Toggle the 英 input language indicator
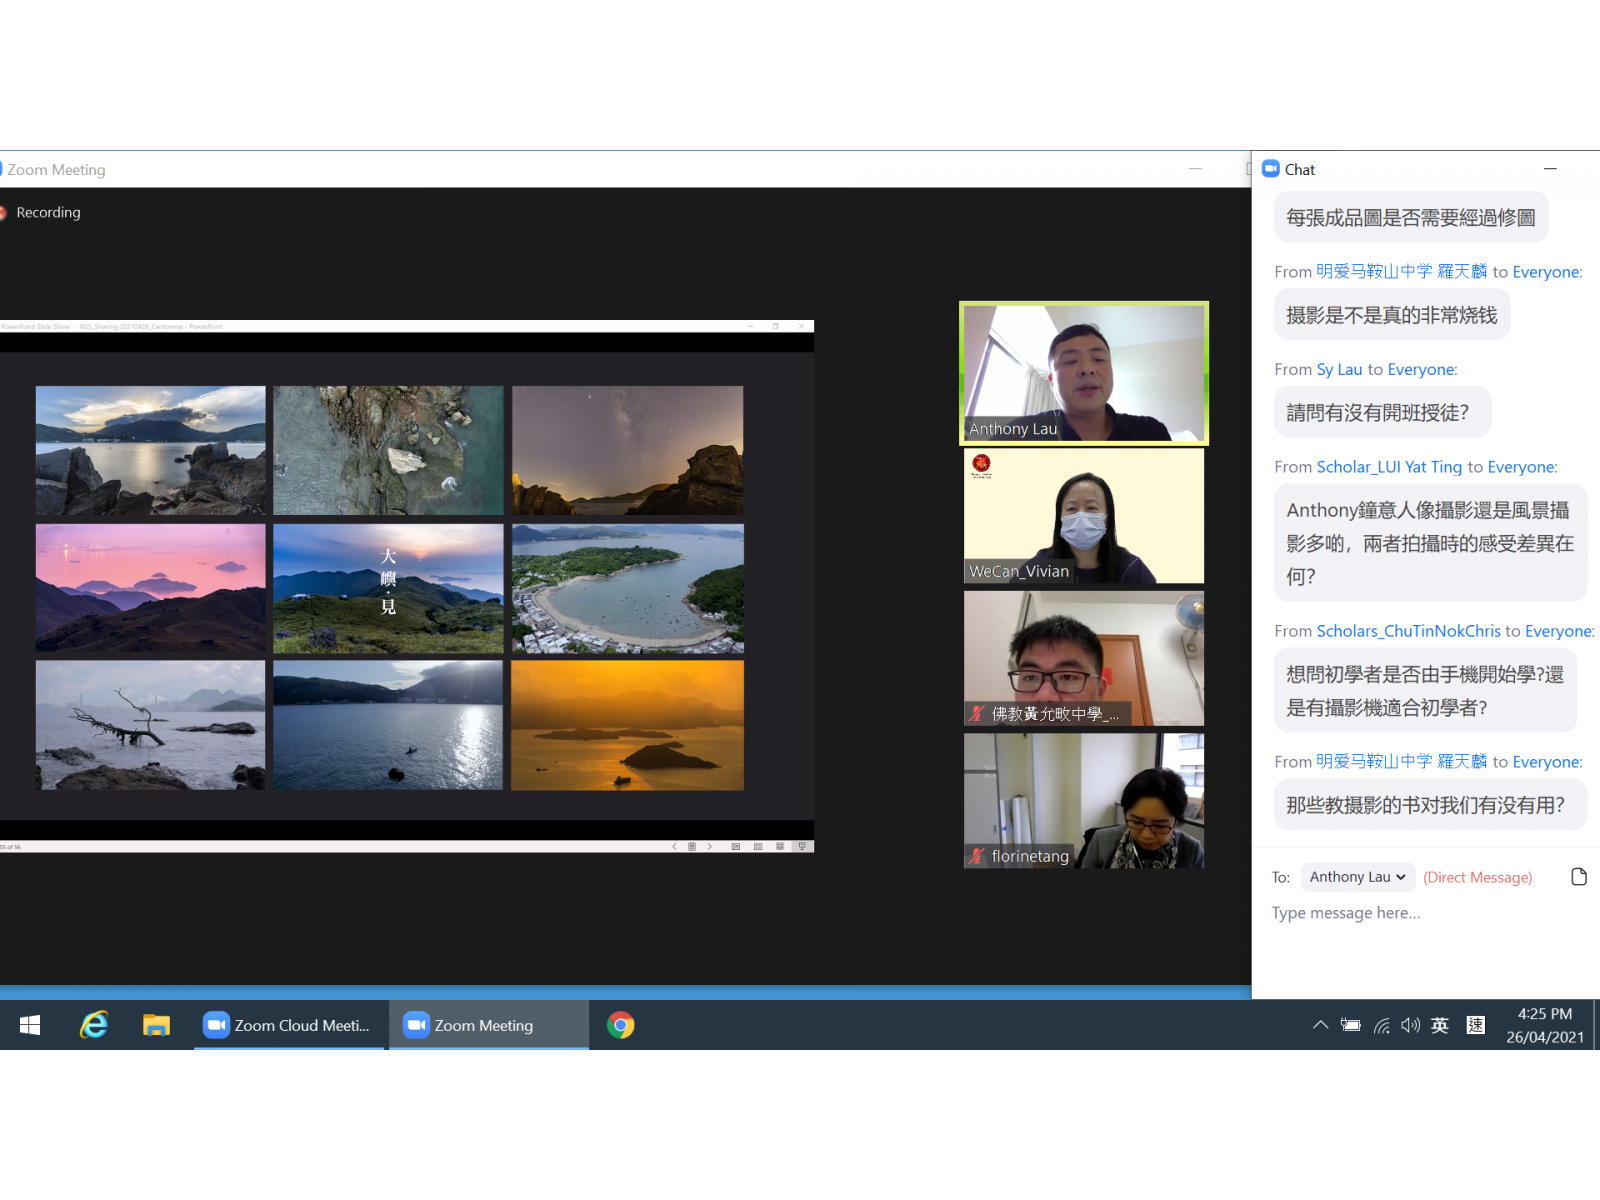 pos(1440,1025)
